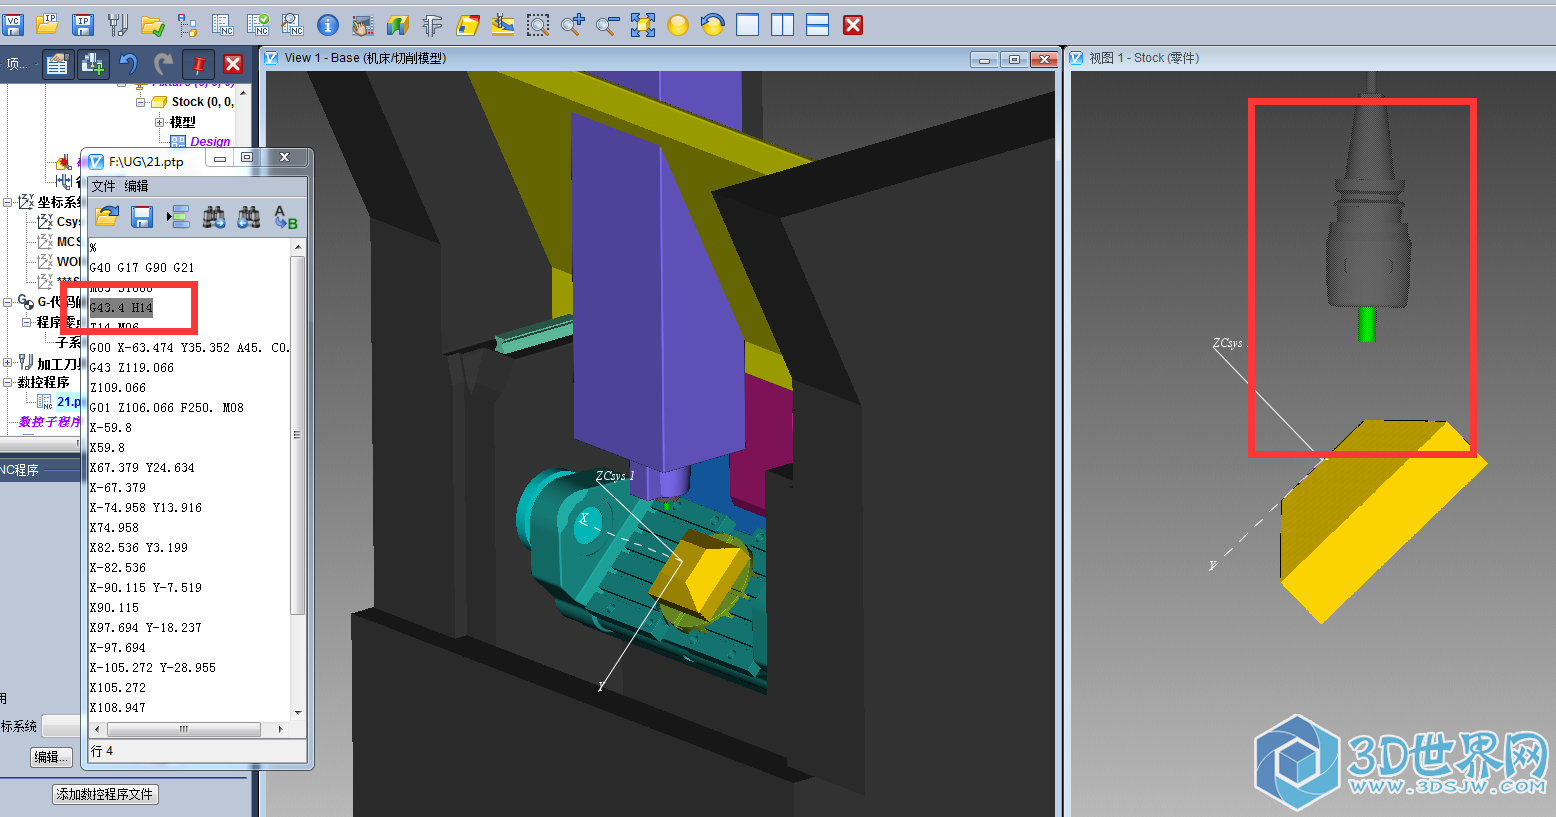Viewport: 1556px width, 817px height.
Task: Click the line numbering icon in editor
Action: pos(178,216)
